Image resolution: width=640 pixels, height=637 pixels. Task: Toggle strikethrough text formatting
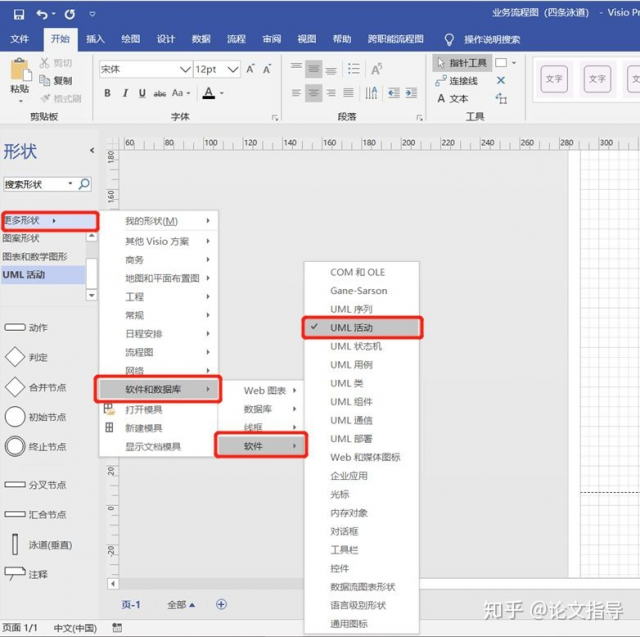tap(160, 93)
